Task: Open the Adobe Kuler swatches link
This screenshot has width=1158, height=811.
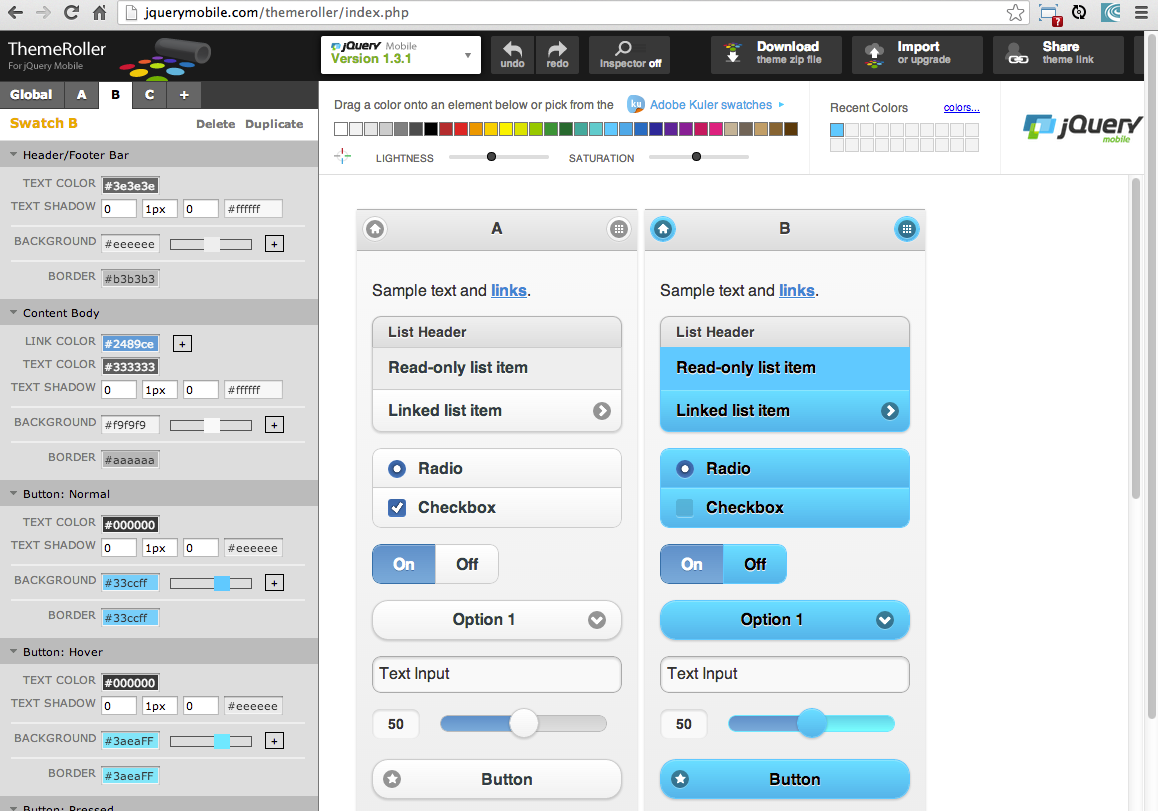Action: pyautogui.click(x=710, y=104)
